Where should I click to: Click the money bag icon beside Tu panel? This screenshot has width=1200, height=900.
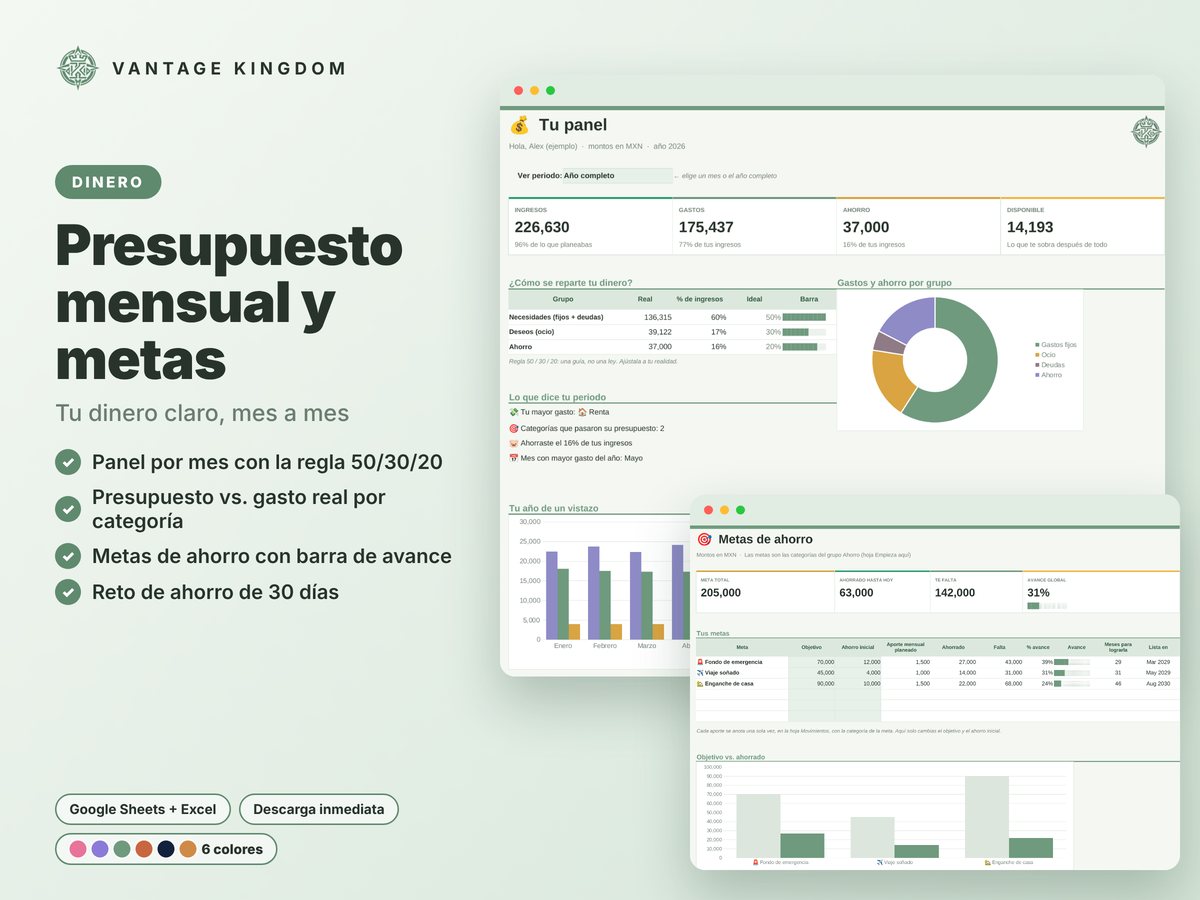(519, 125)
